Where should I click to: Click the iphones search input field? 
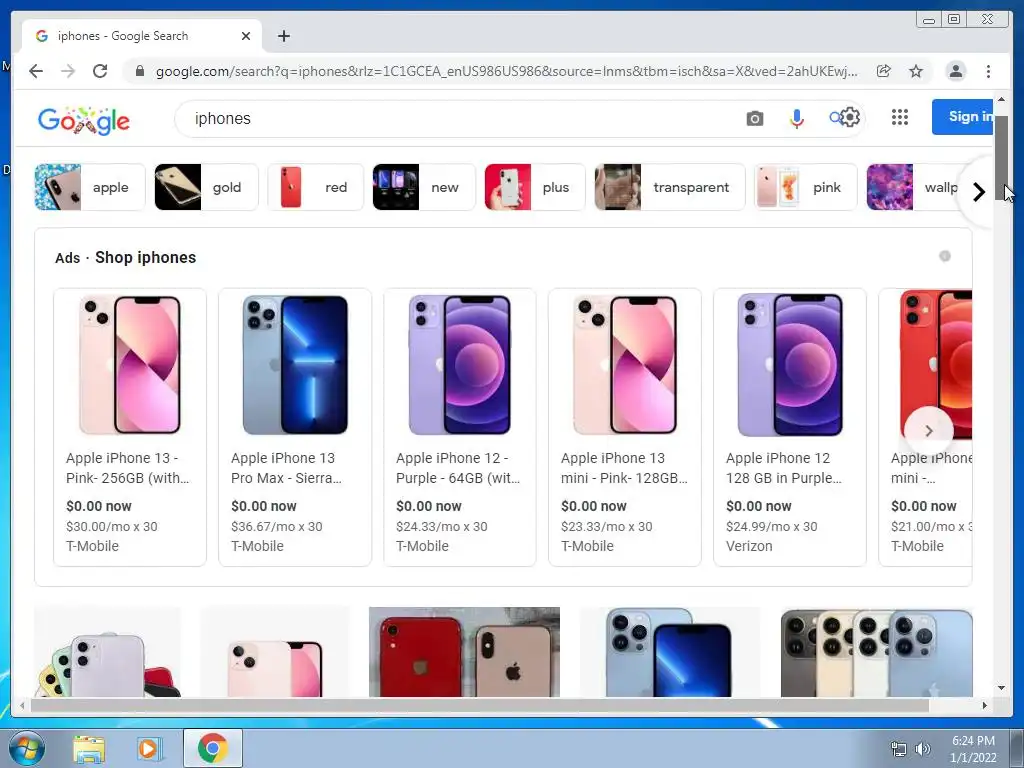tap(457, 118)
